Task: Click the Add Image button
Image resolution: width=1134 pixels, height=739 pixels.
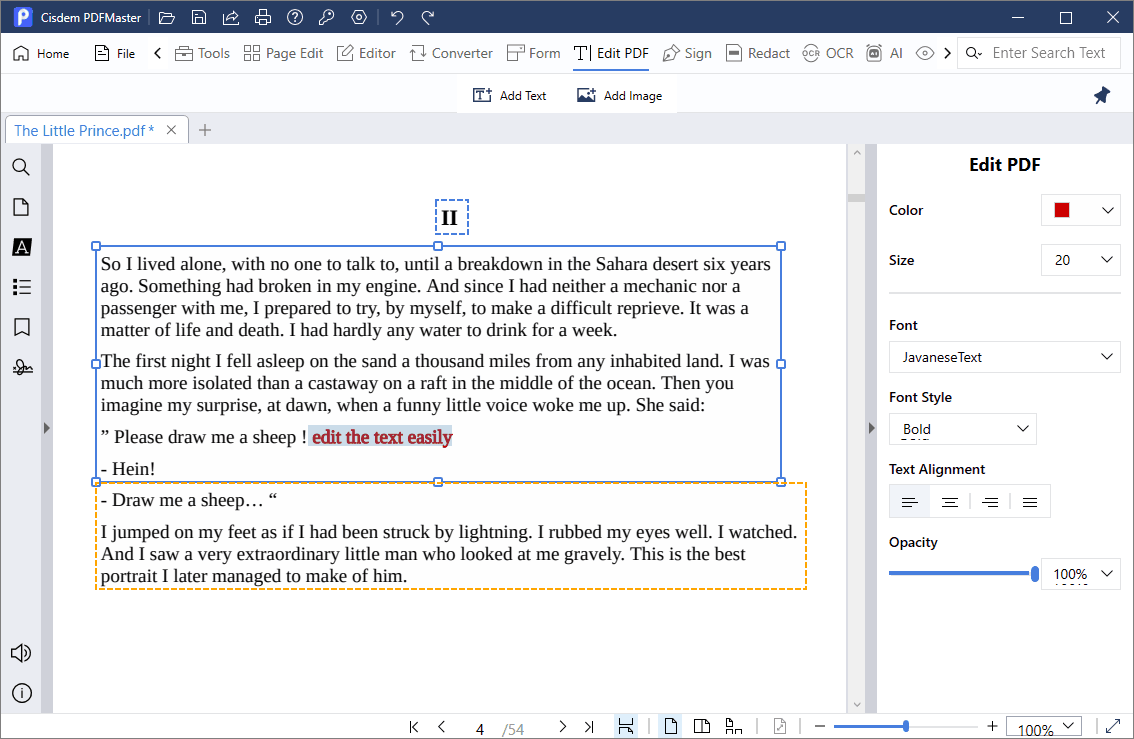Action: point(620,95)
